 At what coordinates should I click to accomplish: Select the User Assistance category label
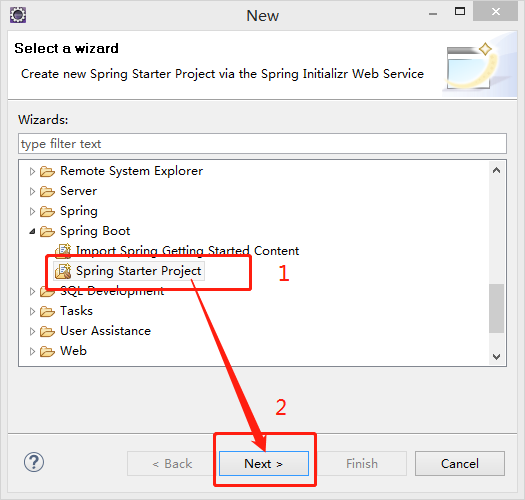(105, 331)
